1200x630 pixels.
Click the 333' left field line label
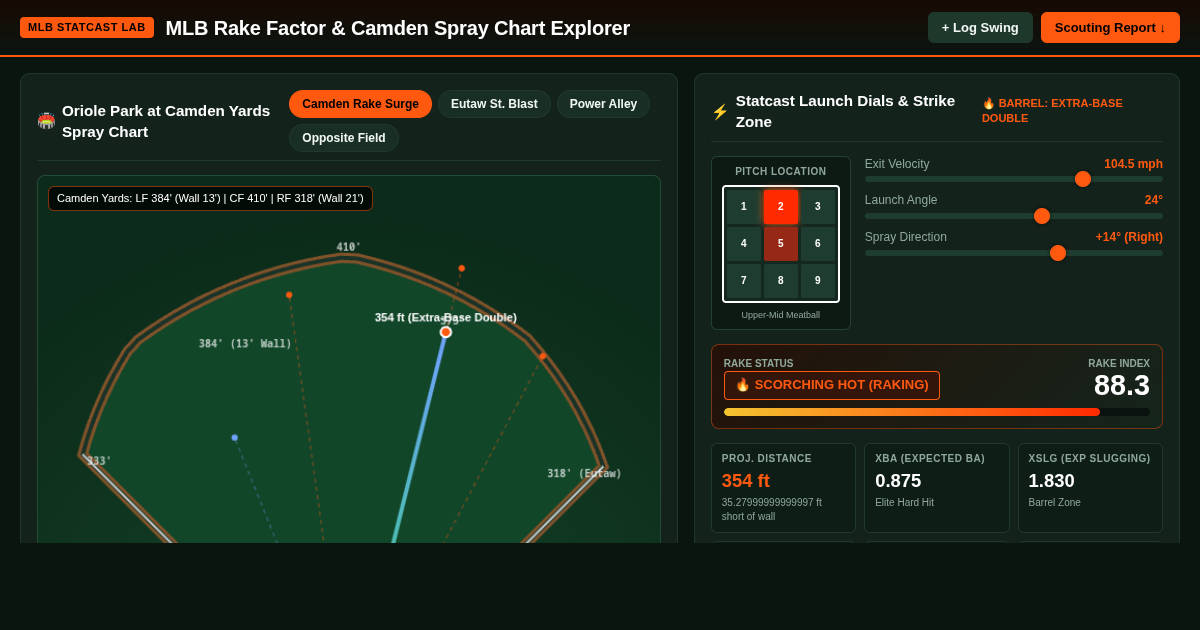coord(99,461)
